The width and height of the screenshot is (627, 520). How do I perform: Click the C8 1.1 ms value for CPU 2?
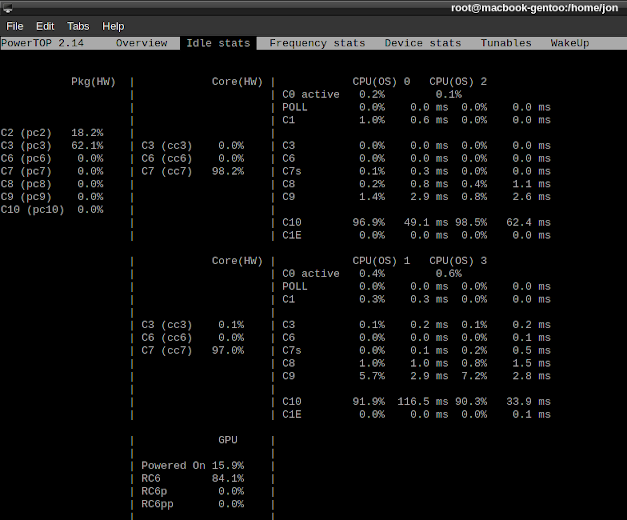532,184
